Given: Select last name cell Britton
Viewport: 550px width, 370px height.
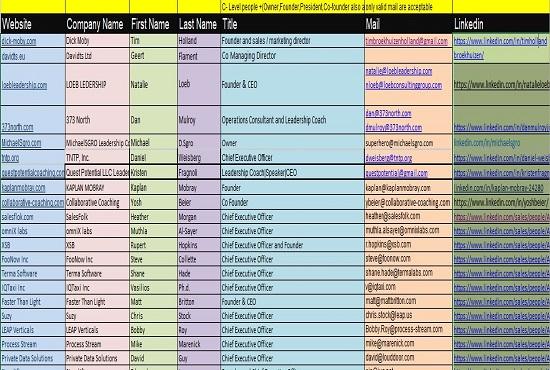Looking at the screenshot, I should [199, 302].
